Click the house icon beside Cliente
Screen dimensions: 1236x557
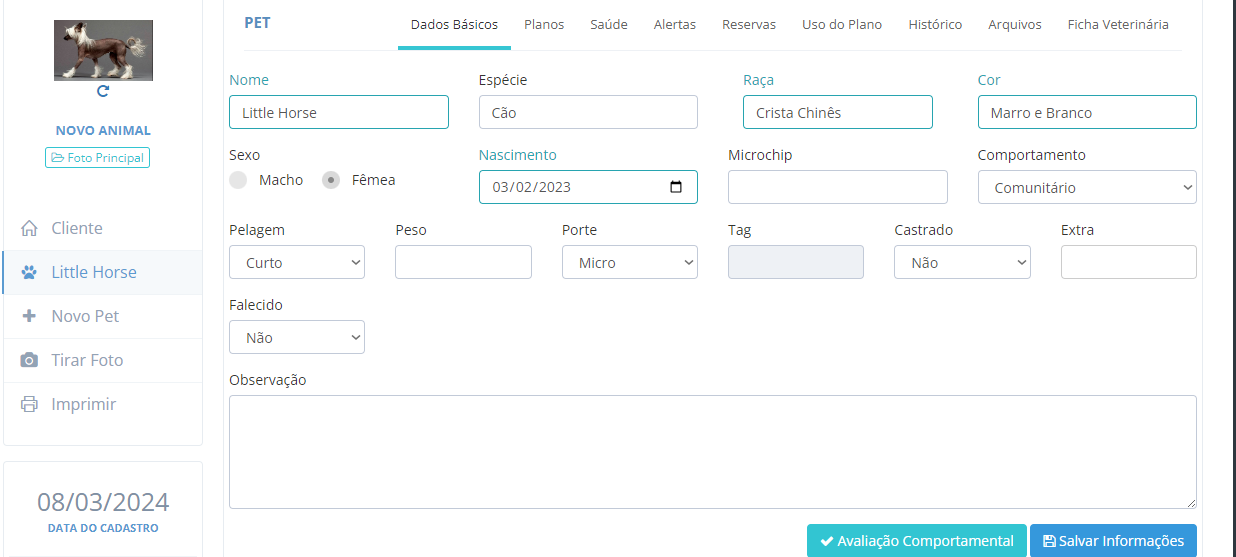pyautogui.click(x=29, y=228)
